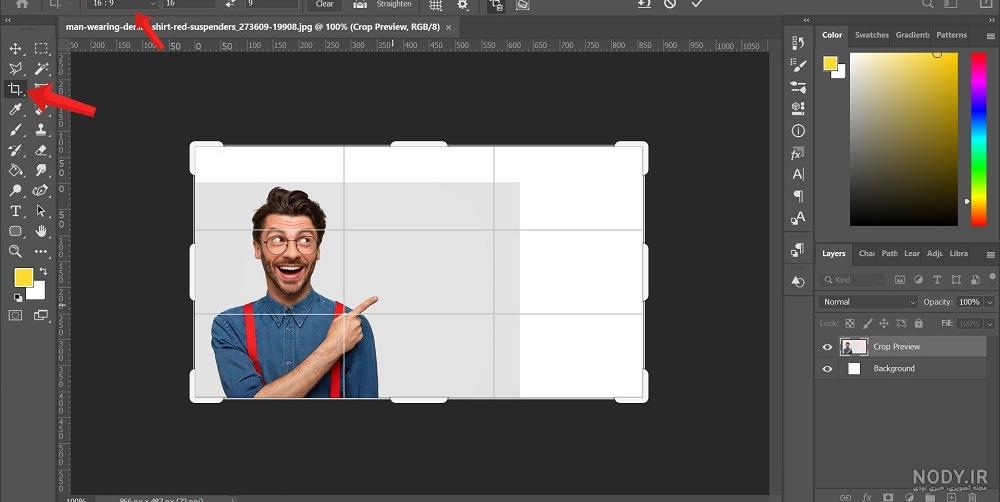Image resolution: width=1000 pixels, height=502 pixels.
Task: Switch to the Swatches tab
Action: 871,35
